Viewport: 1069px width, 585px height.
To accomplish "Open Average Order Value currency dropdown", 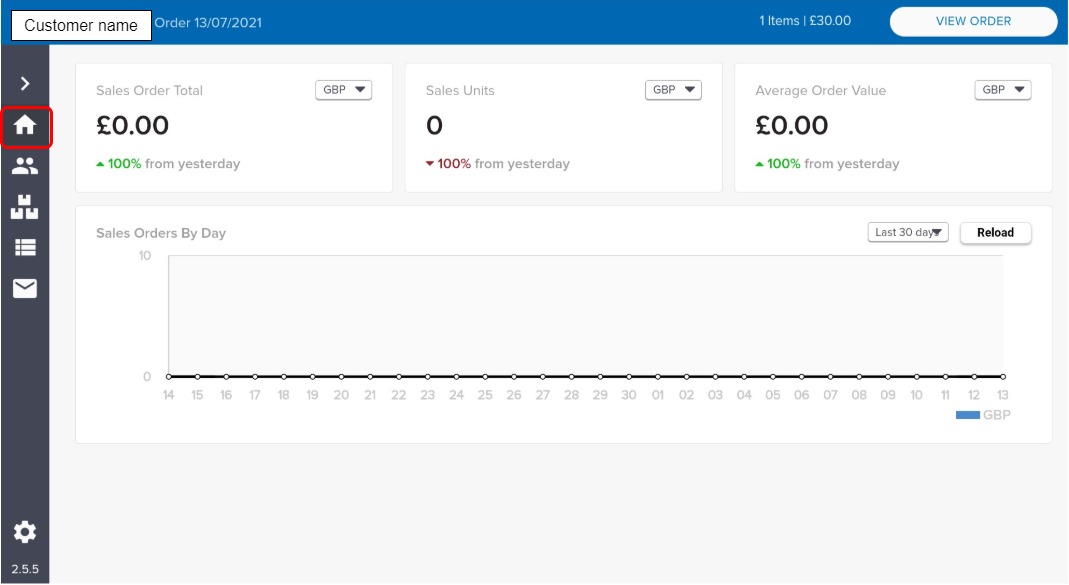I will [1002, 90].
